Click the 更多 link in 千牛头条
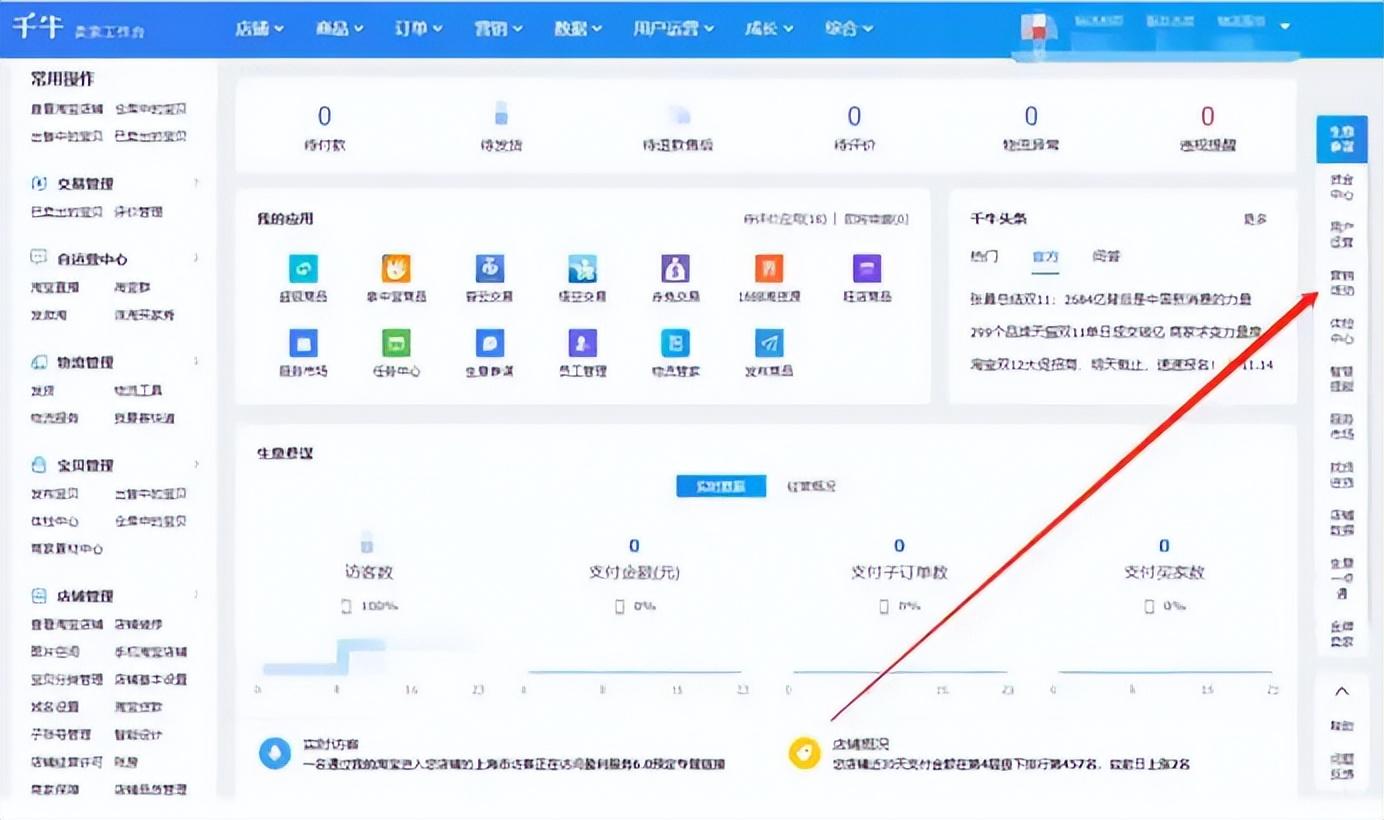Screen dimensions: 1384x820 [x=1255, y=218]
